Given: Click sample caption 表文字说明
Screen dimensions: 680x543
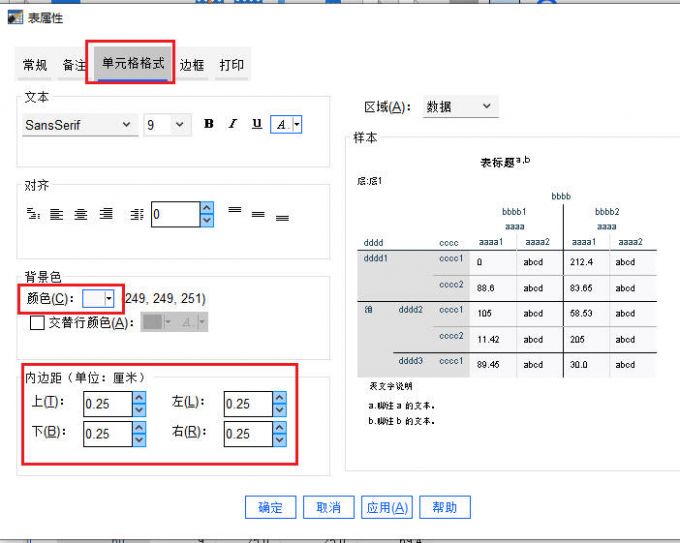Looking at the screenshot, I should click(x=391, y=386).
